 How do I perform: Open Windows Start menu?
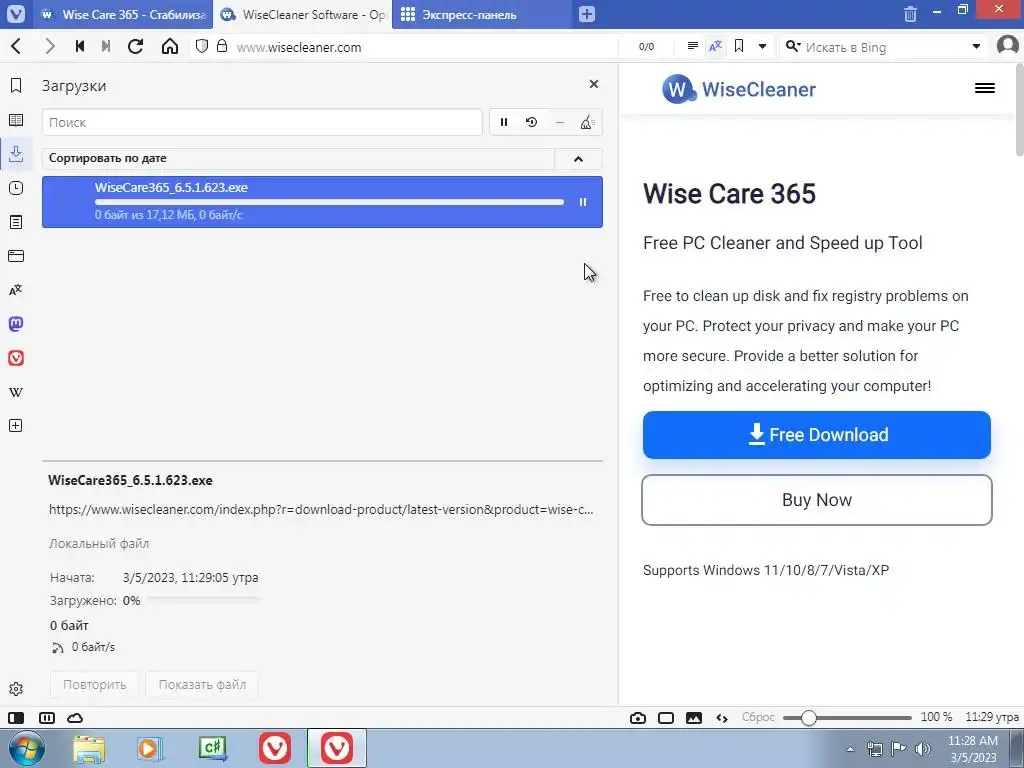point(26,748)
